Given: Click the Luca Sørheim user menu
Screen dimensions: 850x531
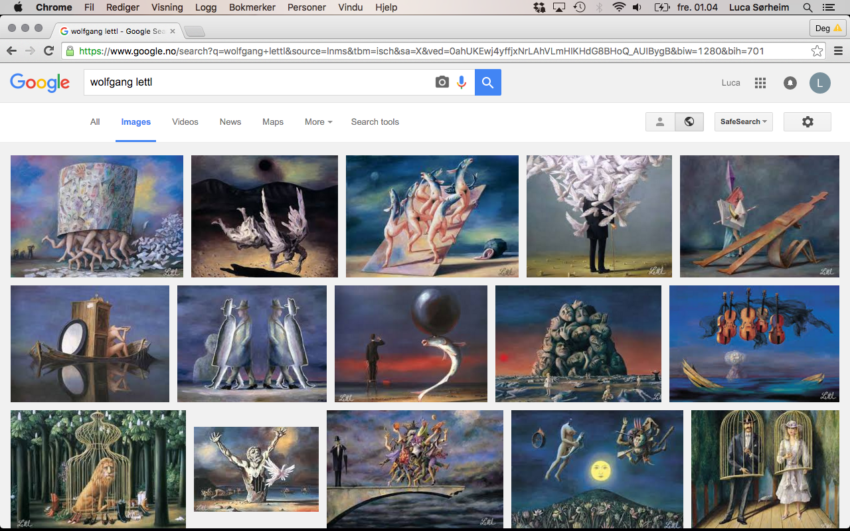Looking at the screenshot, I should 759,7.
